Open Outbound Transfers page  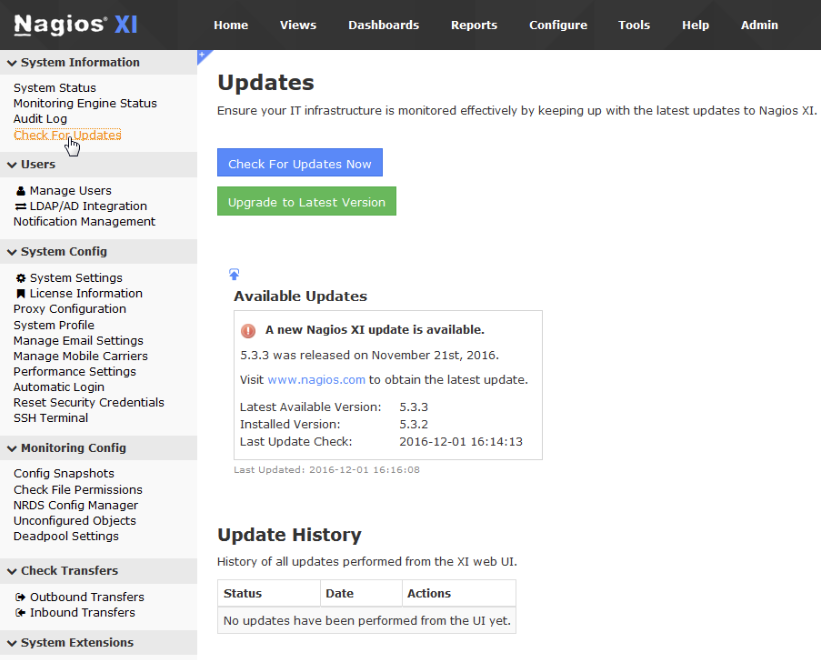87,597
